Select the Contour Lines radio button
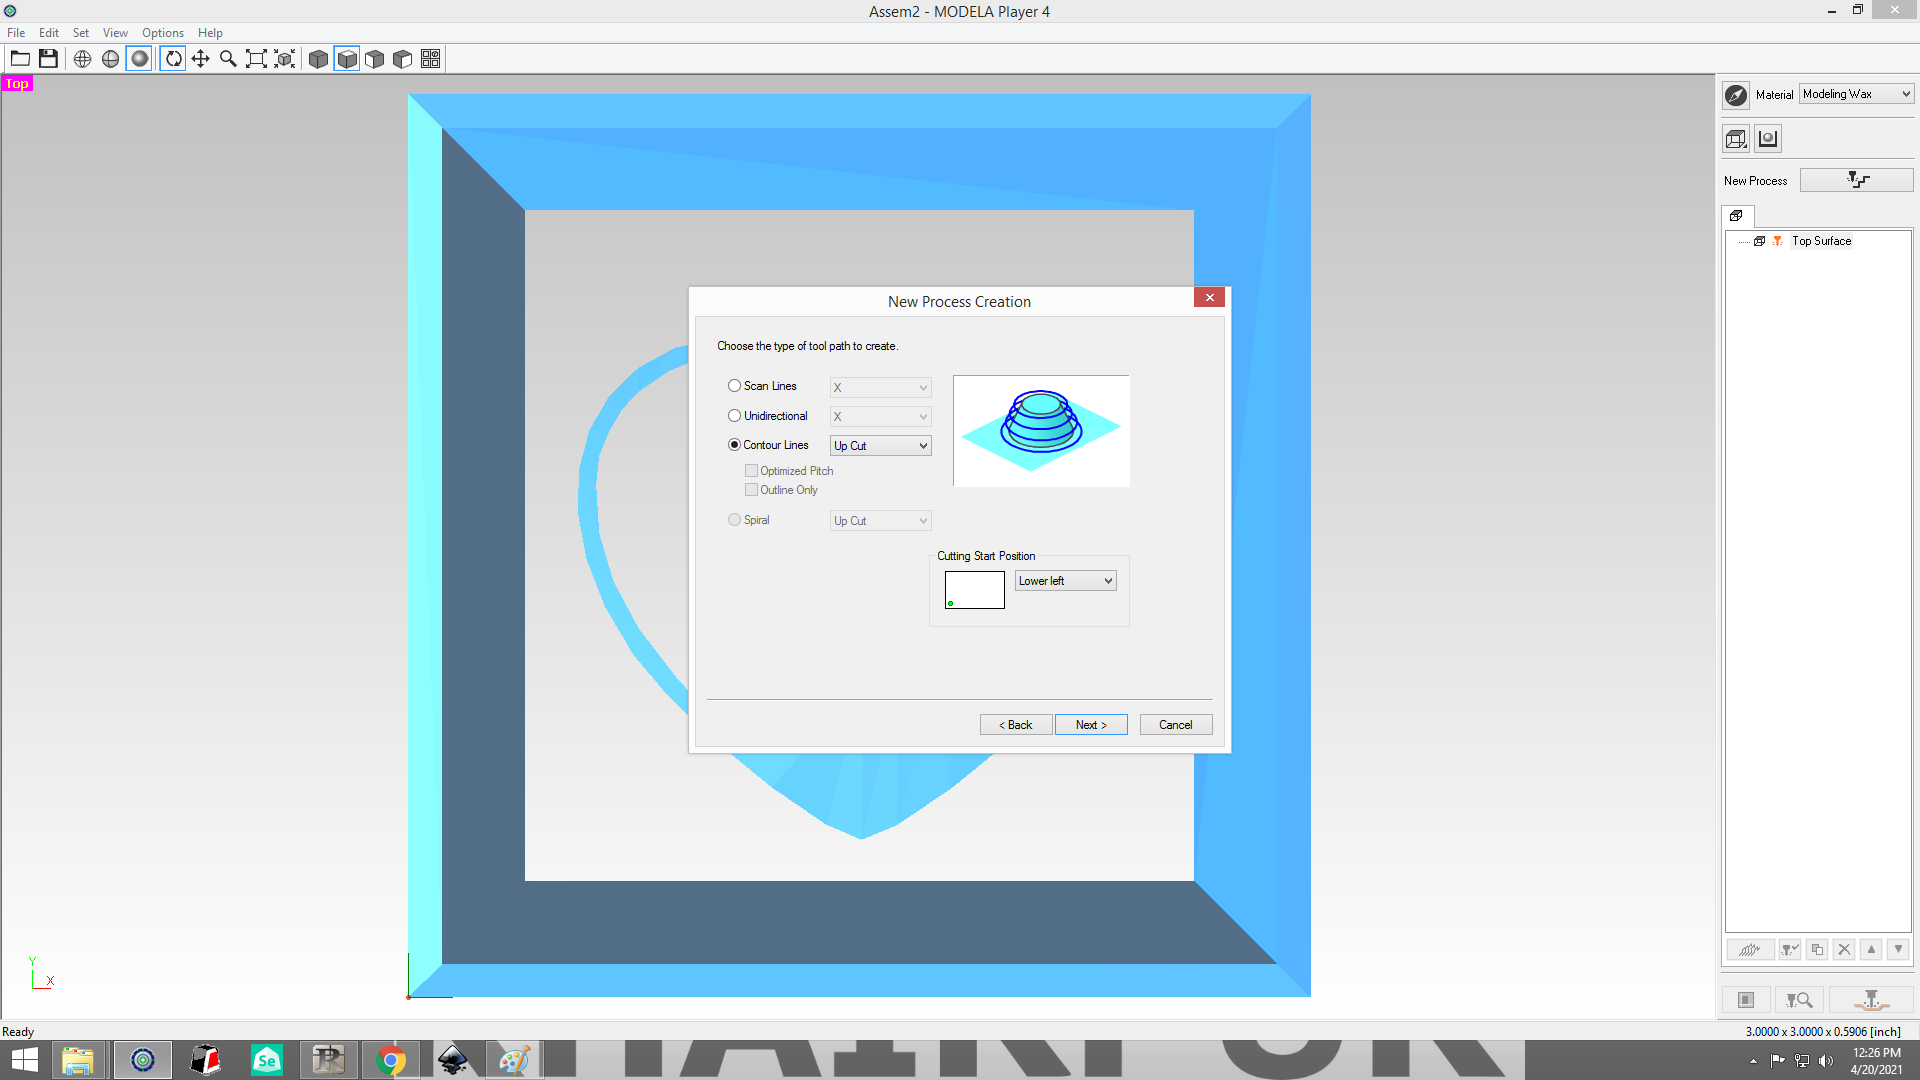 pyautogui.click(x=735, y=444)
